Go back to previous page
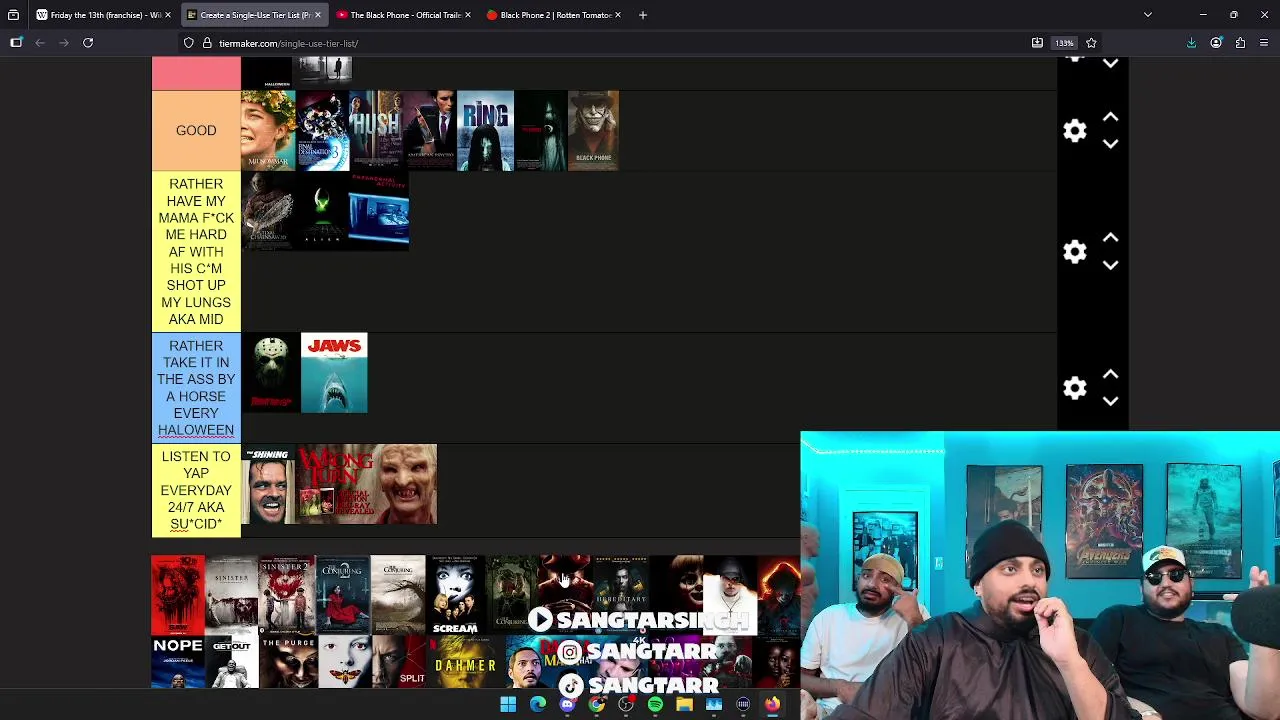The image size is (1280, 720). (x=40, y=43)
